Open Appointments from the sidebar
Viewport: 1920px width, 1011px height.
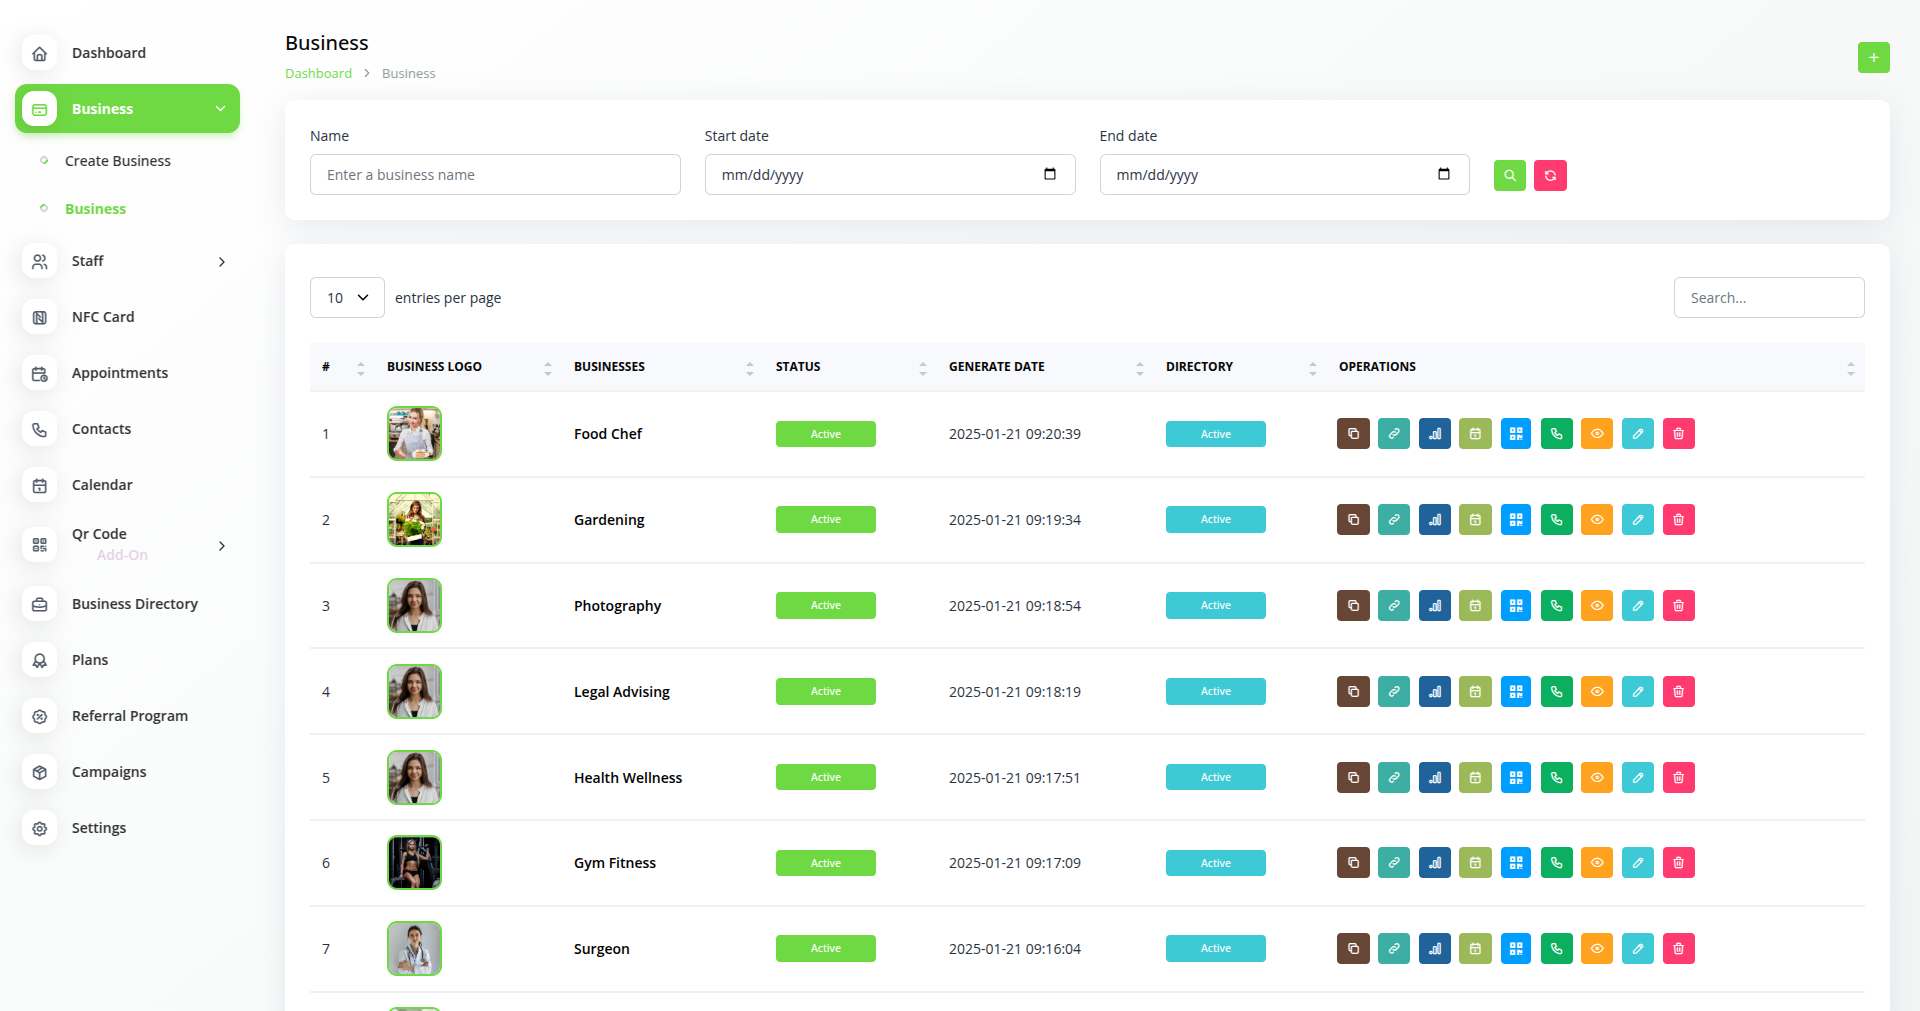coord(120,373)
